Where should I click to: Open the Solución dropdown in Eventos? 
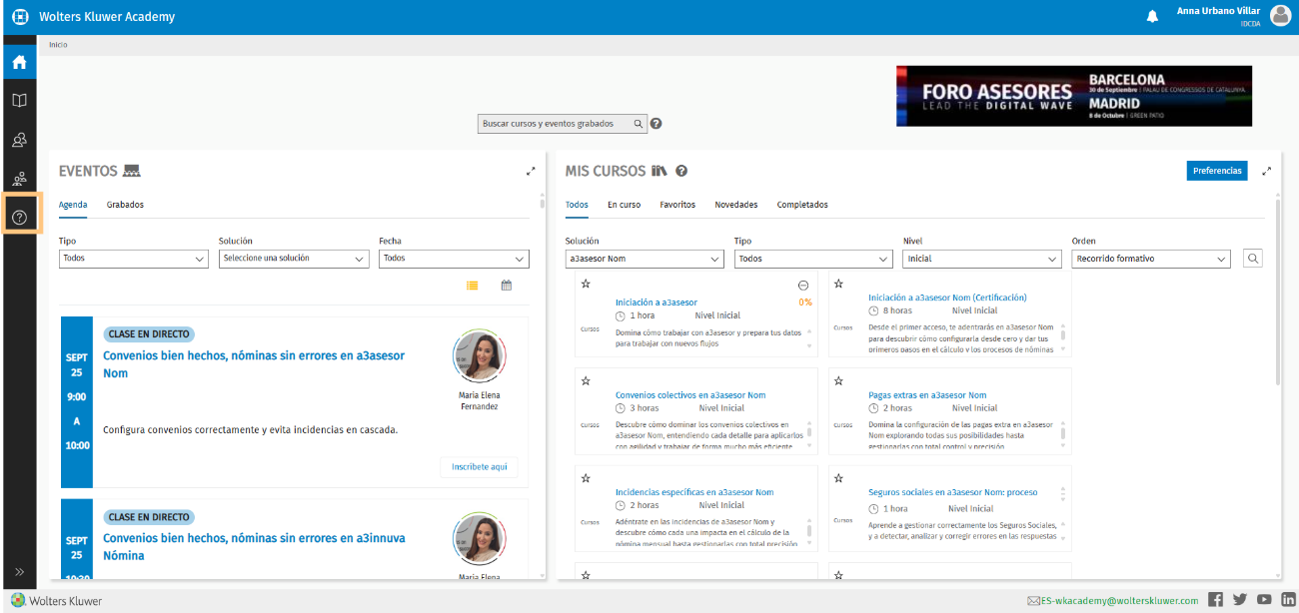[294, 258]
